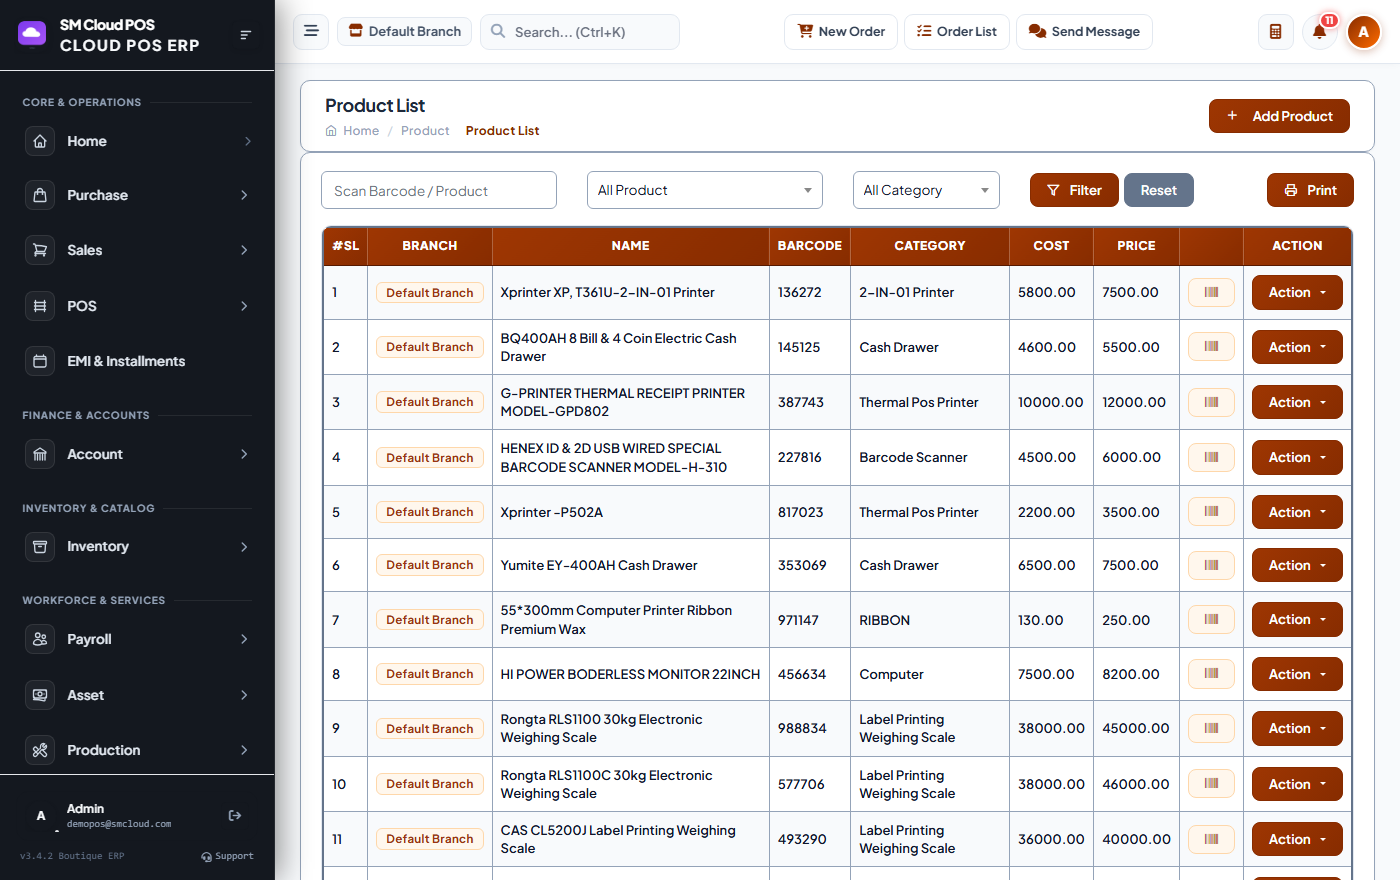Click the Purchase bag icon in sidebar

pos(40,195)
